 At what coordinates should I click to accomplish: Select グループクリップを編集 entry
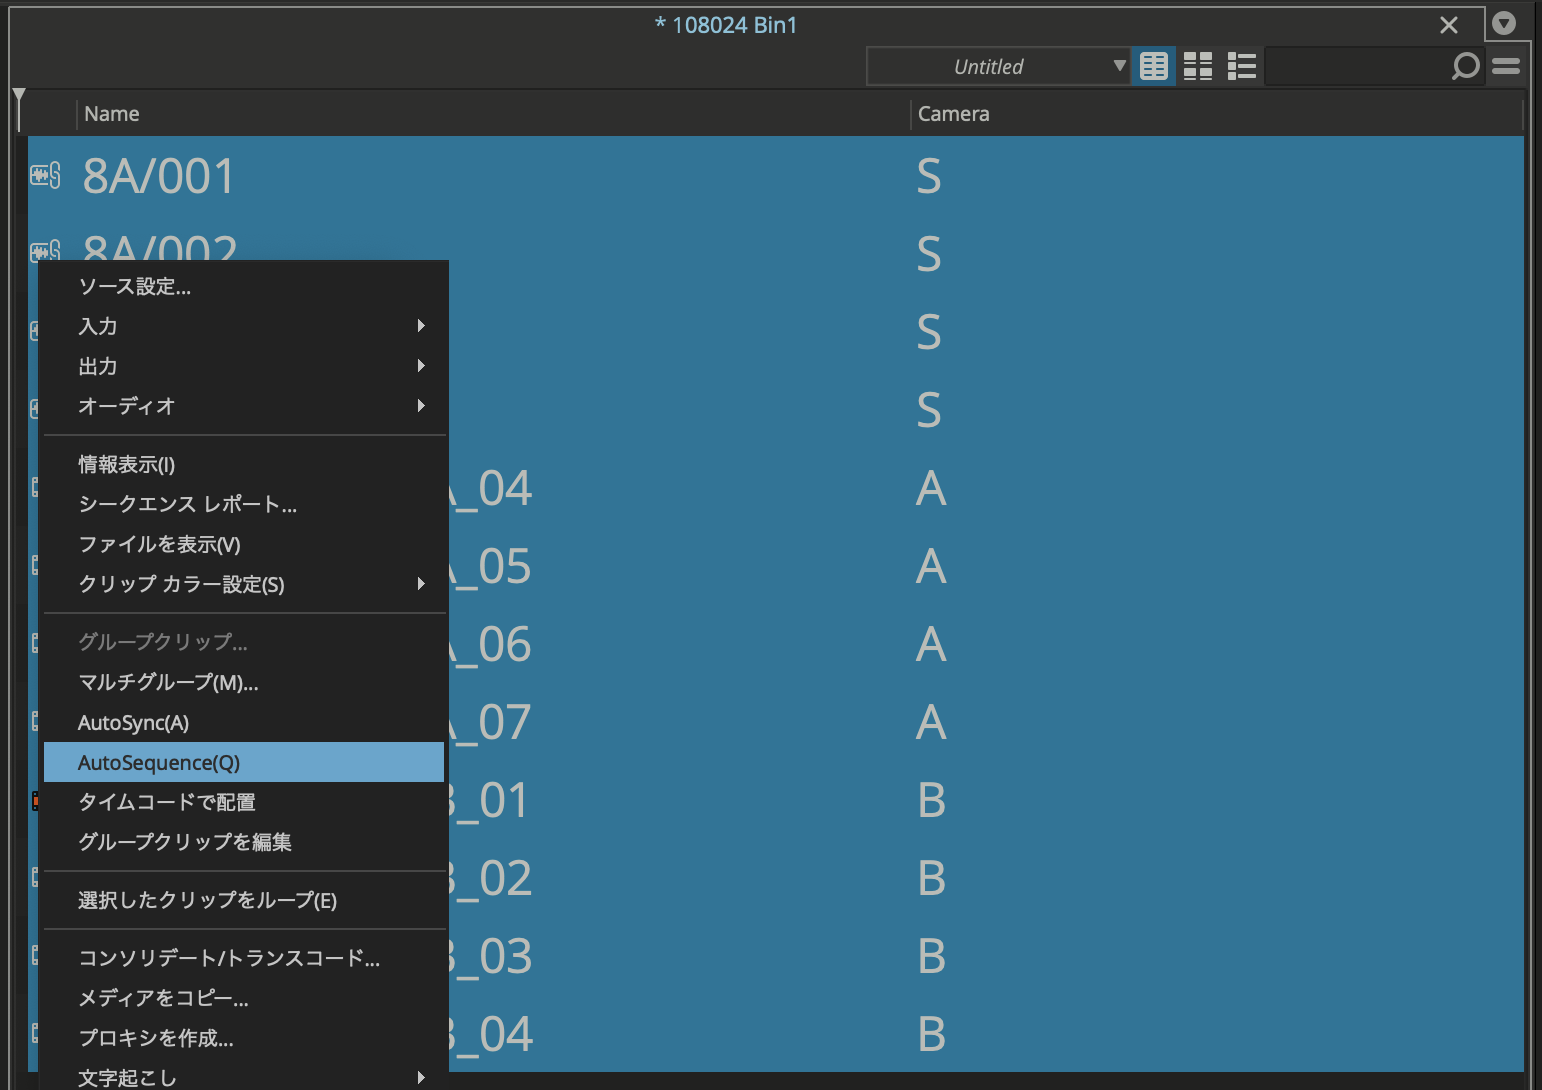pos(244,842)
